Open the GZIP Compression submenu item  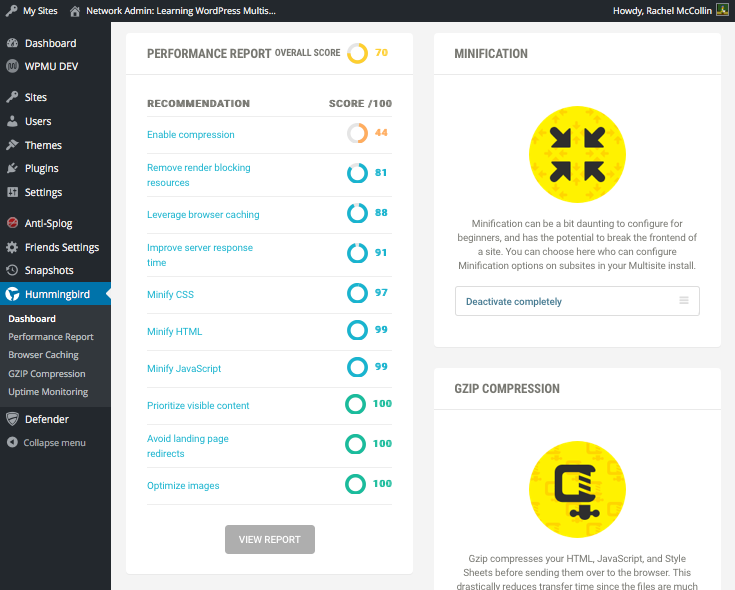click(47, 373)
